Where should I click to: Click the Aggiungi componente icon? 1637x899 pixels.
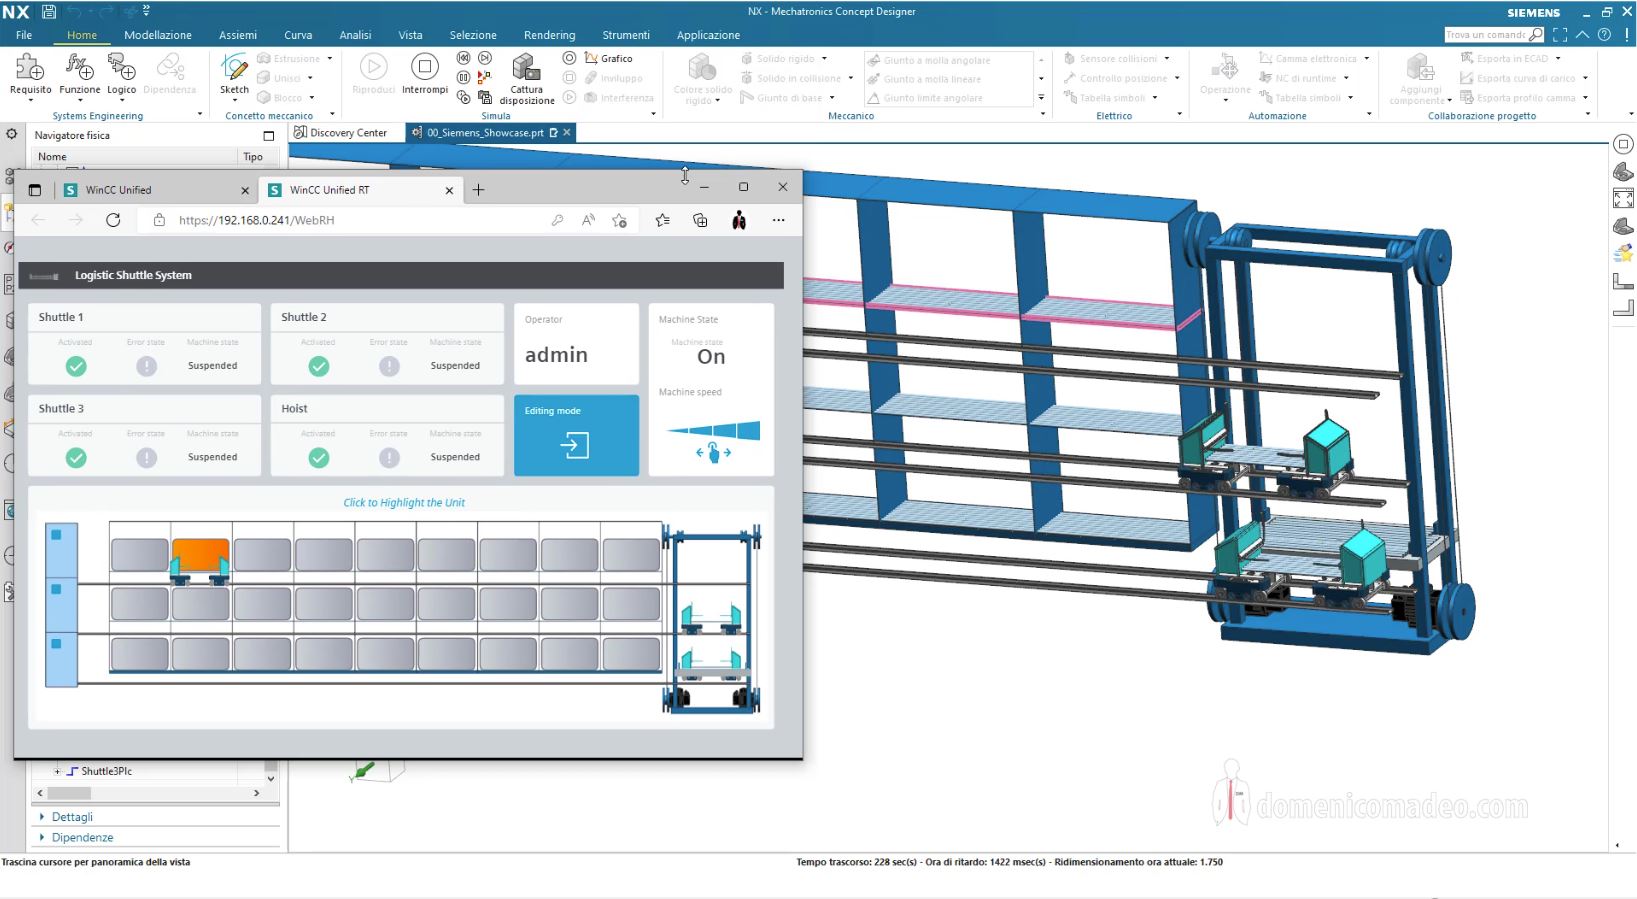pos(1420,68)
